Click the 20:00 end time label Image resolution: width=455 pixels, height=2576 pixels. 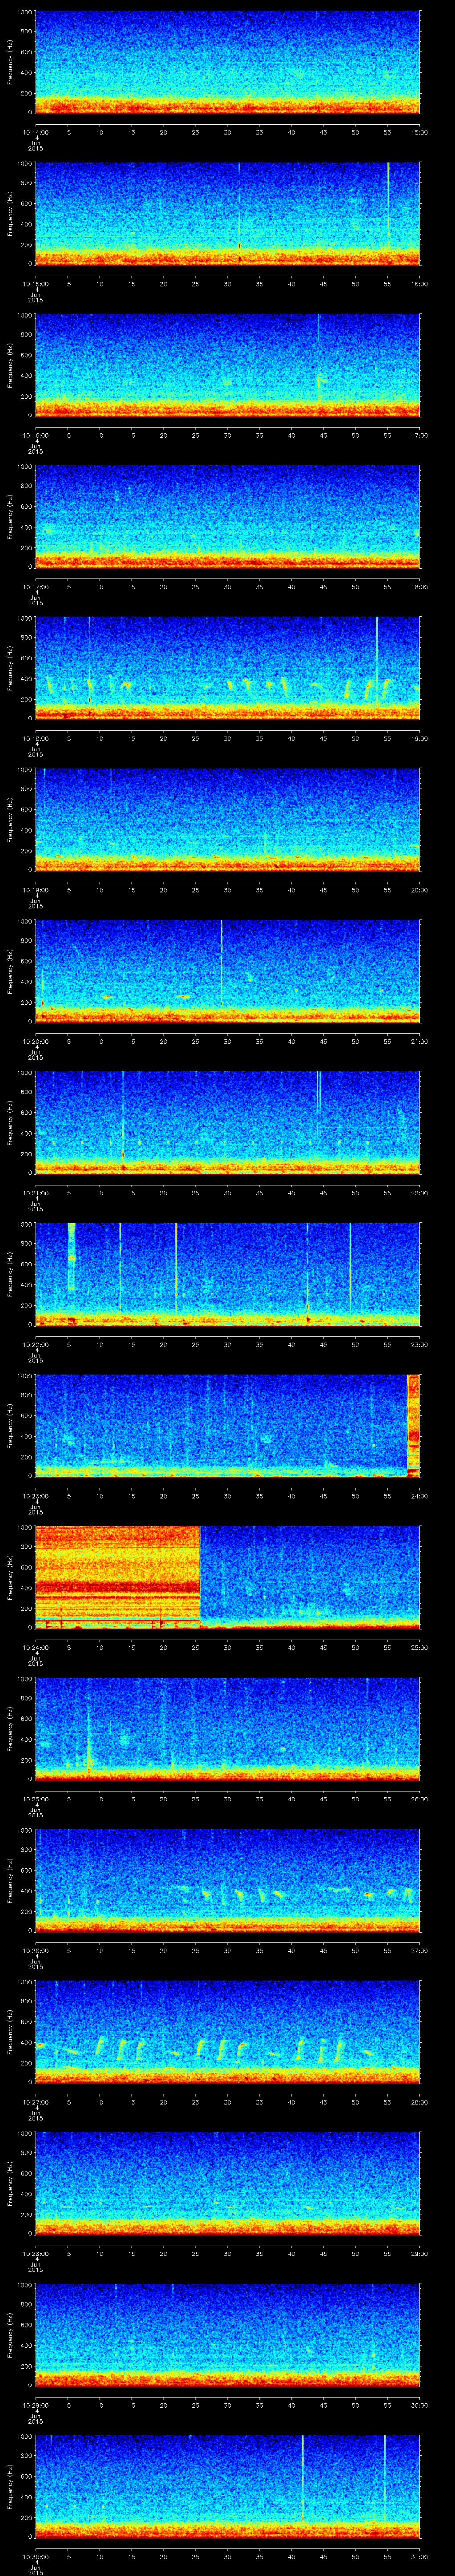(419, 890)
